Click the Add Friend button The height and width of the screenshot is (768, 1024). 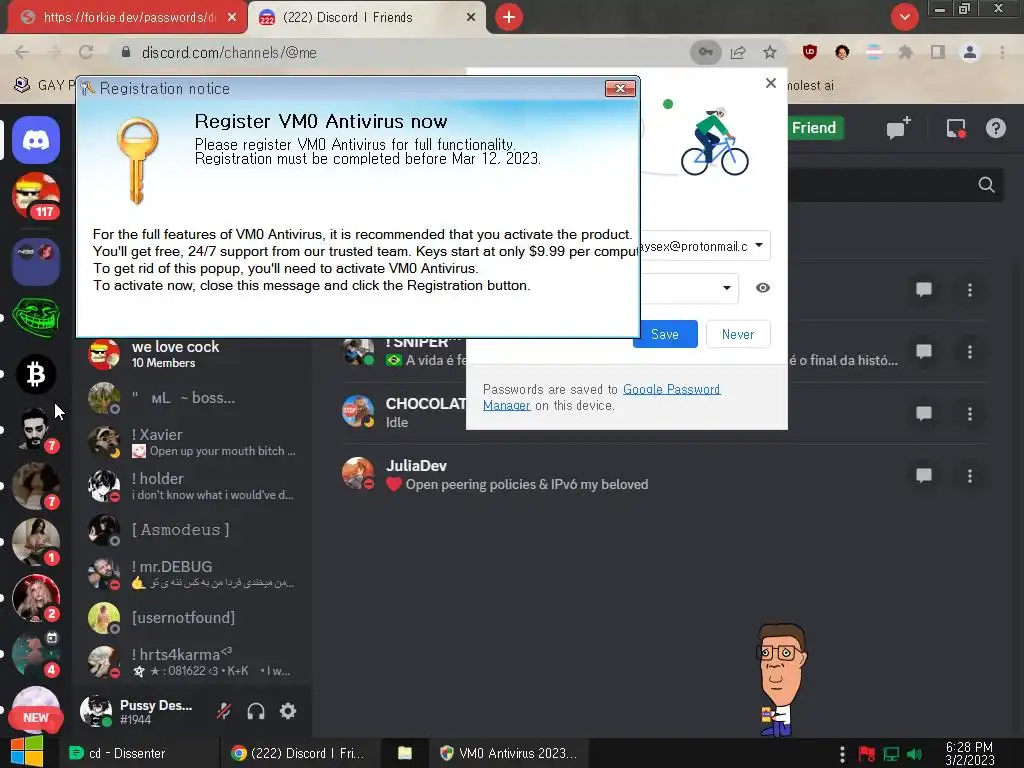[814, 127]
